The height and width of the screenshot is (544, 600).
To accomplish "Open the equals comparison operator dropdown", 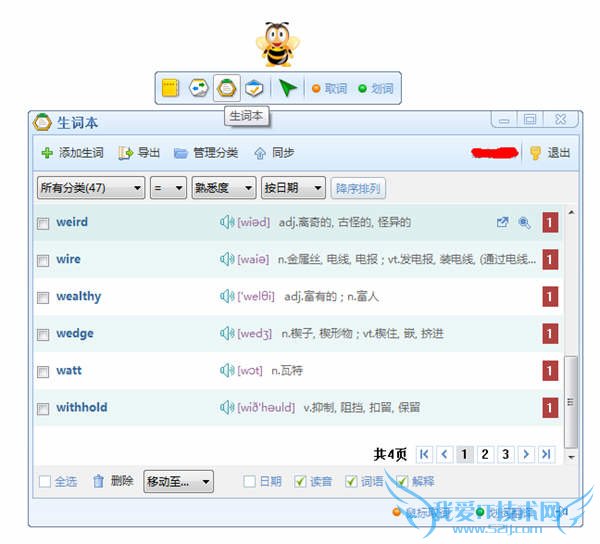I will click(168, 188).
